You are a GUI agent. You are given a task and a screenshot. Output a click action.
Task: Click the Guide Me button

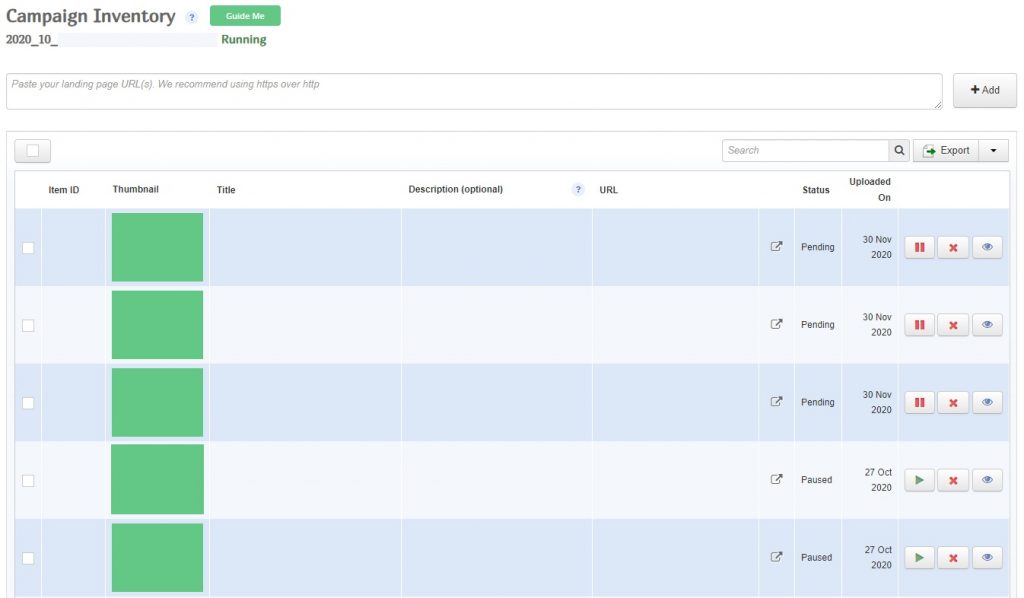pyautogui.click(x=245, y=16)
